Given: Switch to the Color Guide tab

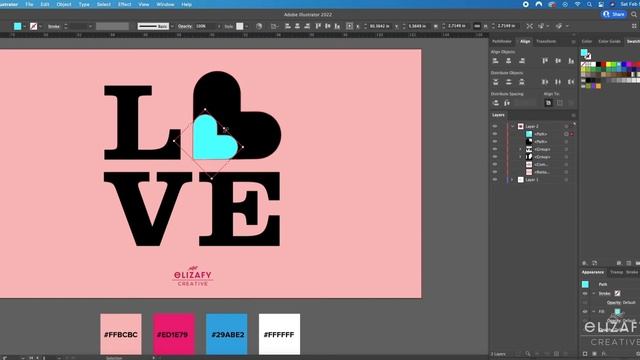Looking at the screenshot, I should coord(609,42).
